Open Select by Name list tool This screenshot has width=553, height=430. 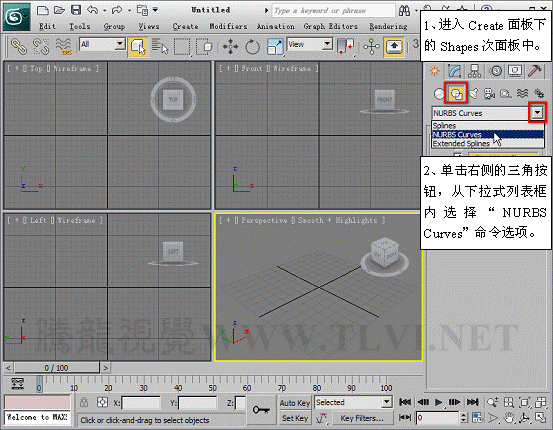click(160, 47)
